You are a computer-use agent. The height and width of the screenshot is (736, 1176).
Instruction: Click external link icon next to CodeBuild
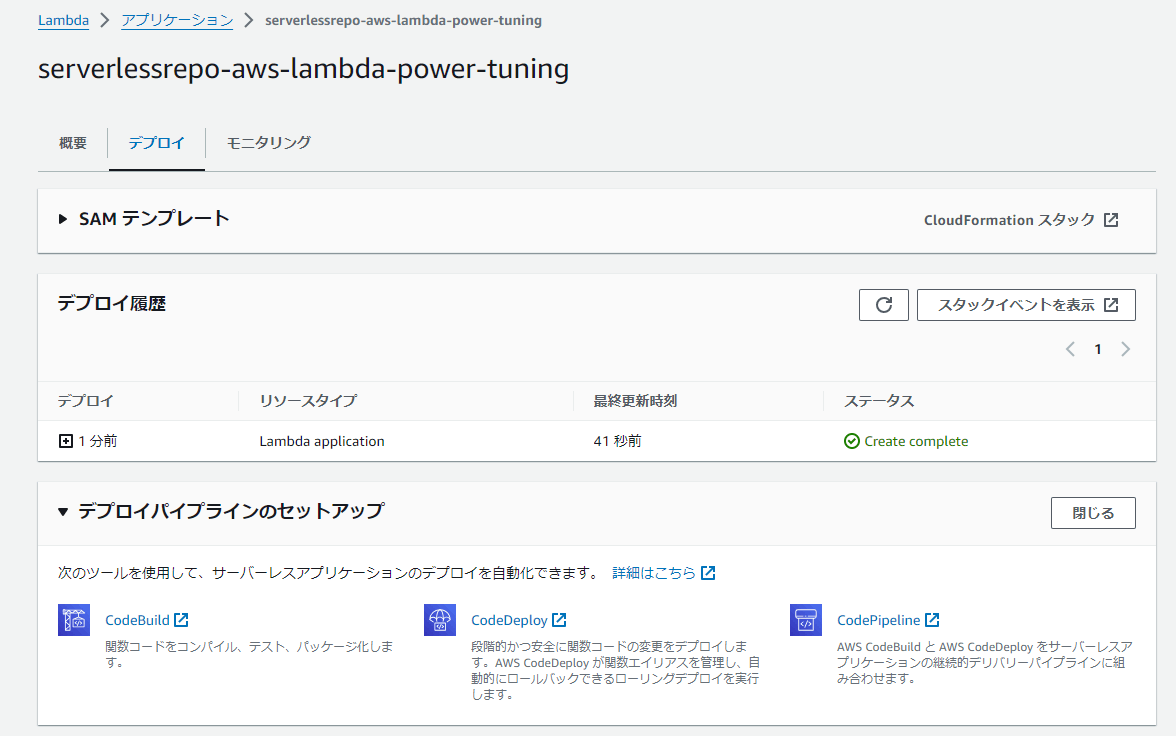coord(182,620)
